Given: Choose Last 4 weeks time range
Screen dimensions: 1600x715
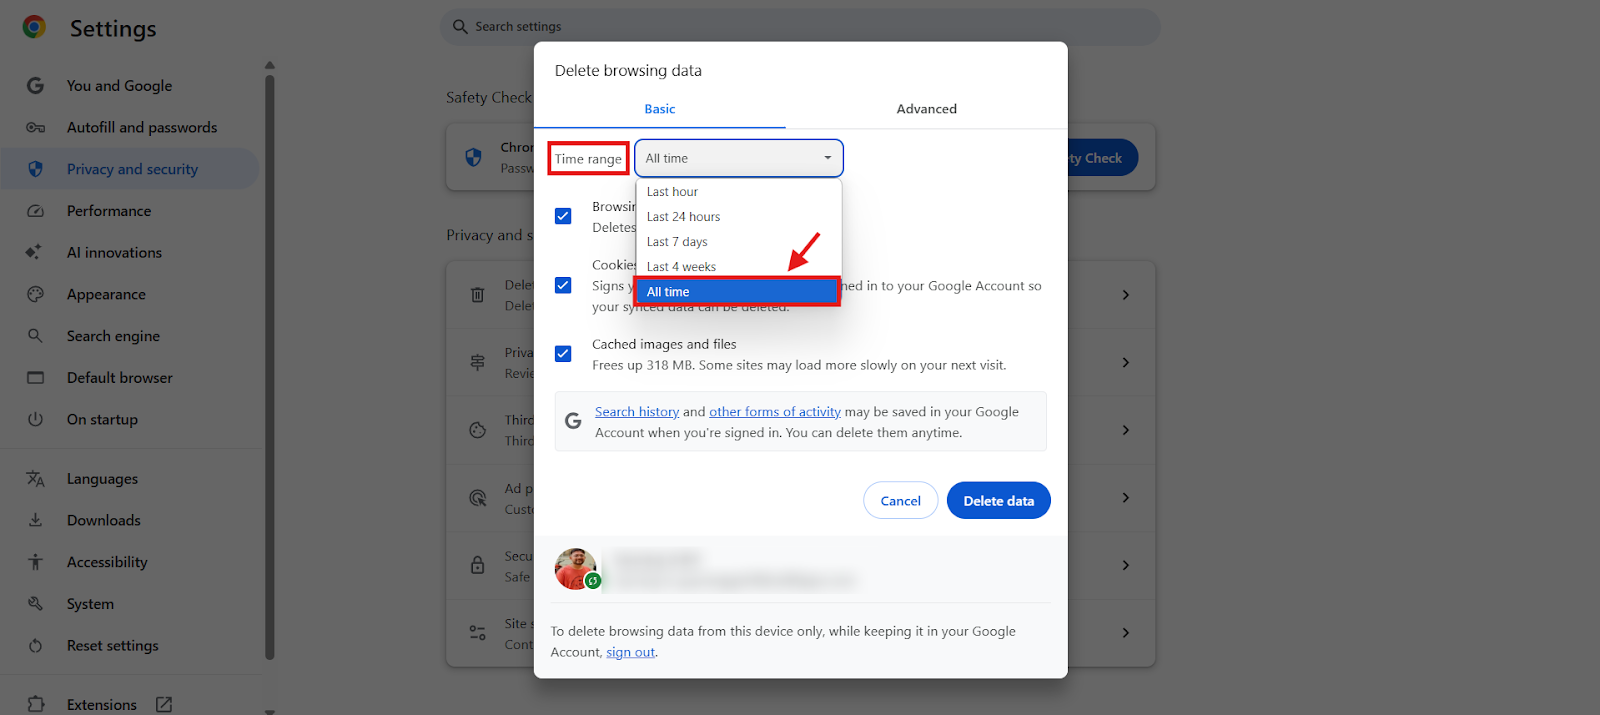Looking at the screenshot, I should tap(739, 267).
